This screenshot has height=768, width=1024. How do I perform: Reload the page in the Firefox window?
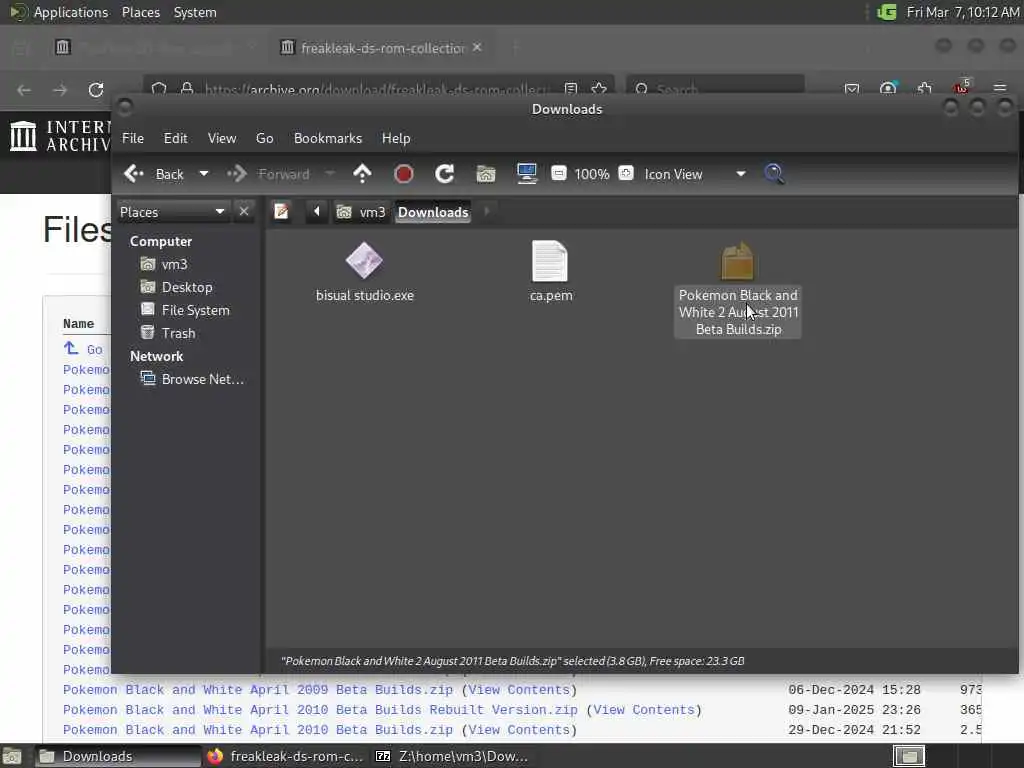click(96, 89)
